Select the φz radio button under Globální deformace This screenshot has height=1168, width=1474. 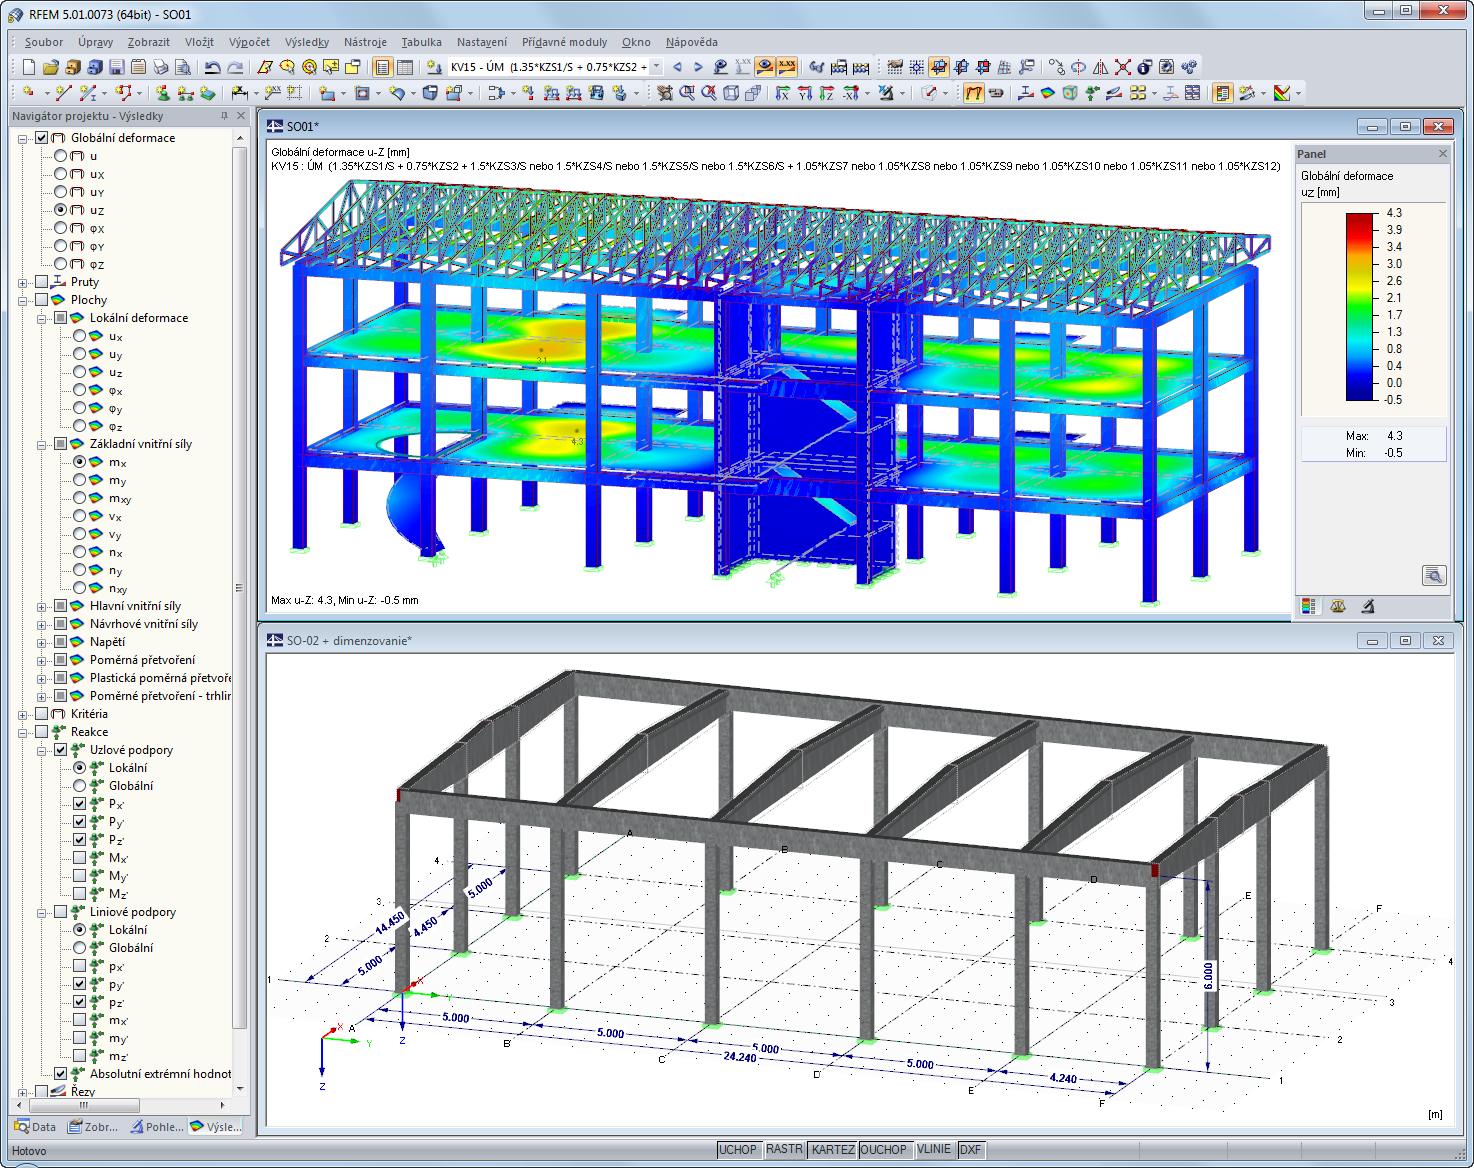click(x=61, y=264)
